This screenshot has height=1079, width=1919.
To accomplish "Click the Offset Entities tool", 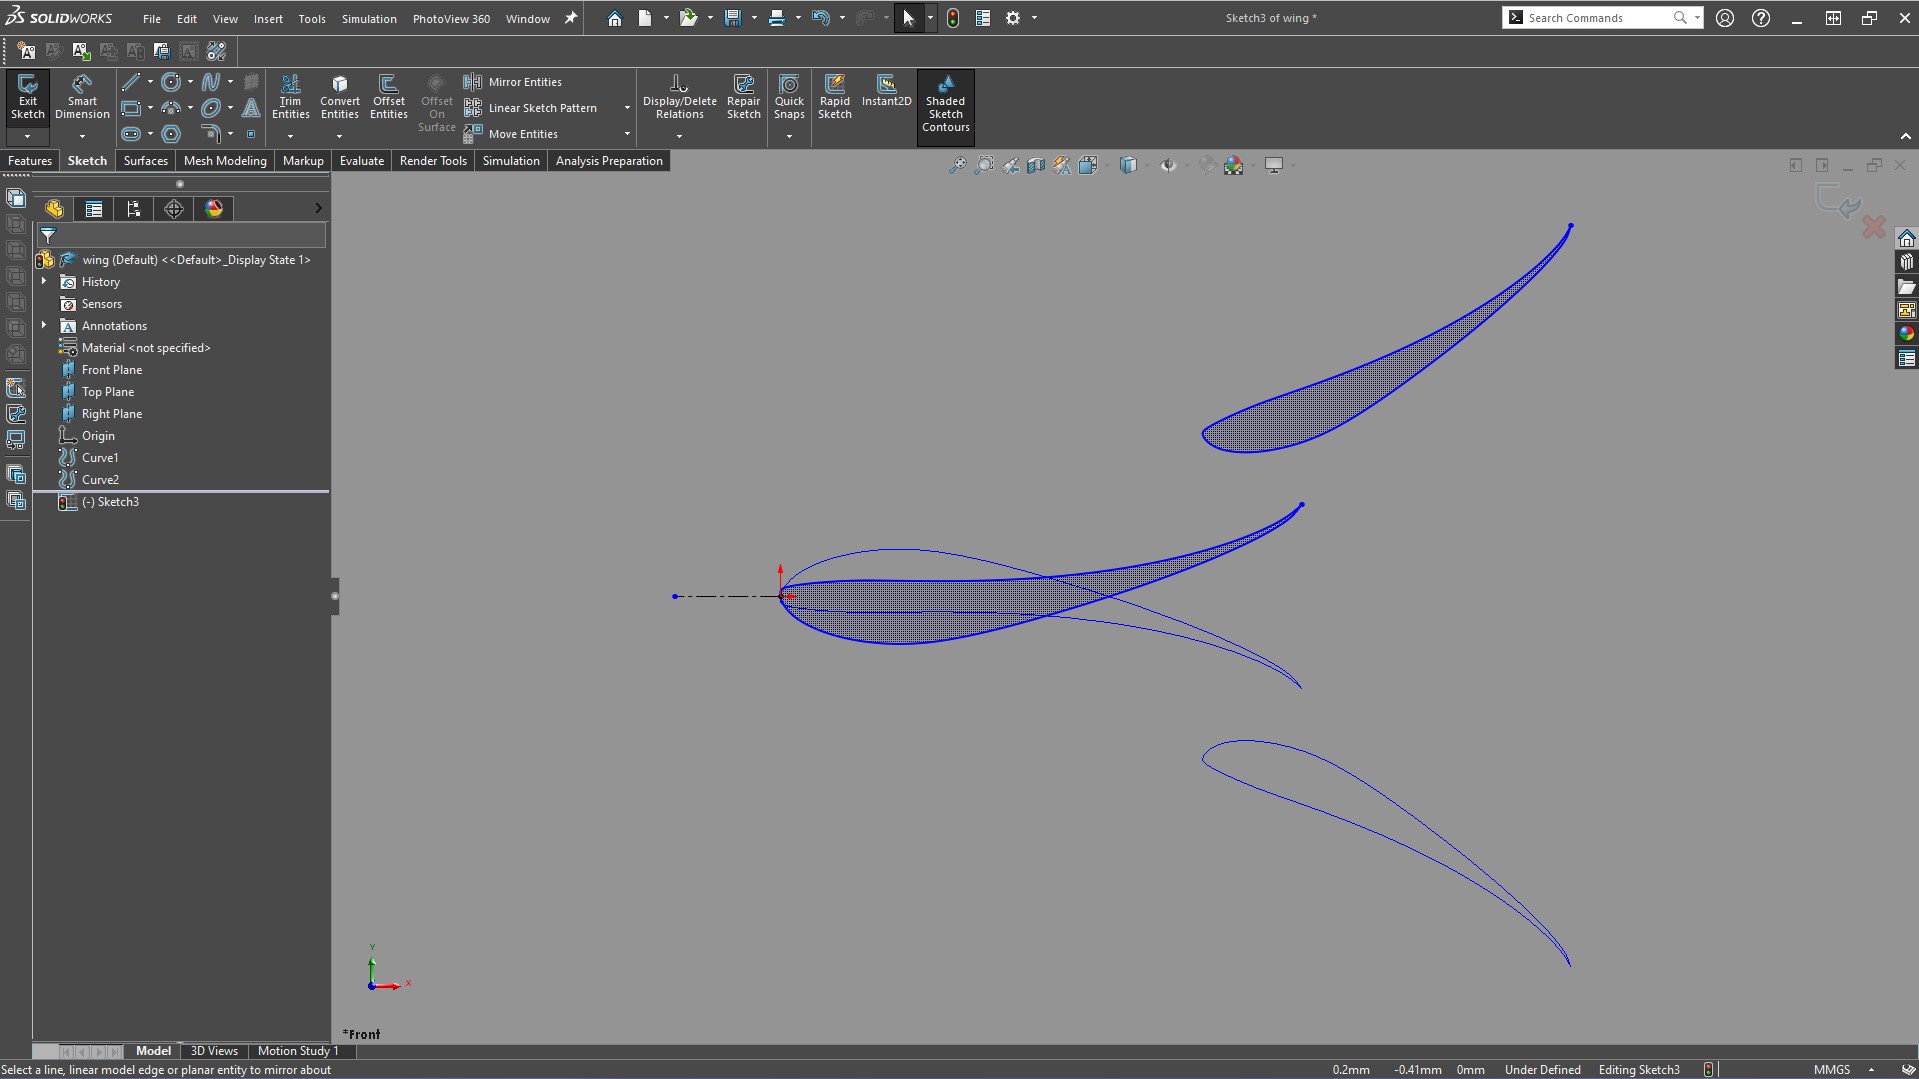I will [x=388, y=98].
